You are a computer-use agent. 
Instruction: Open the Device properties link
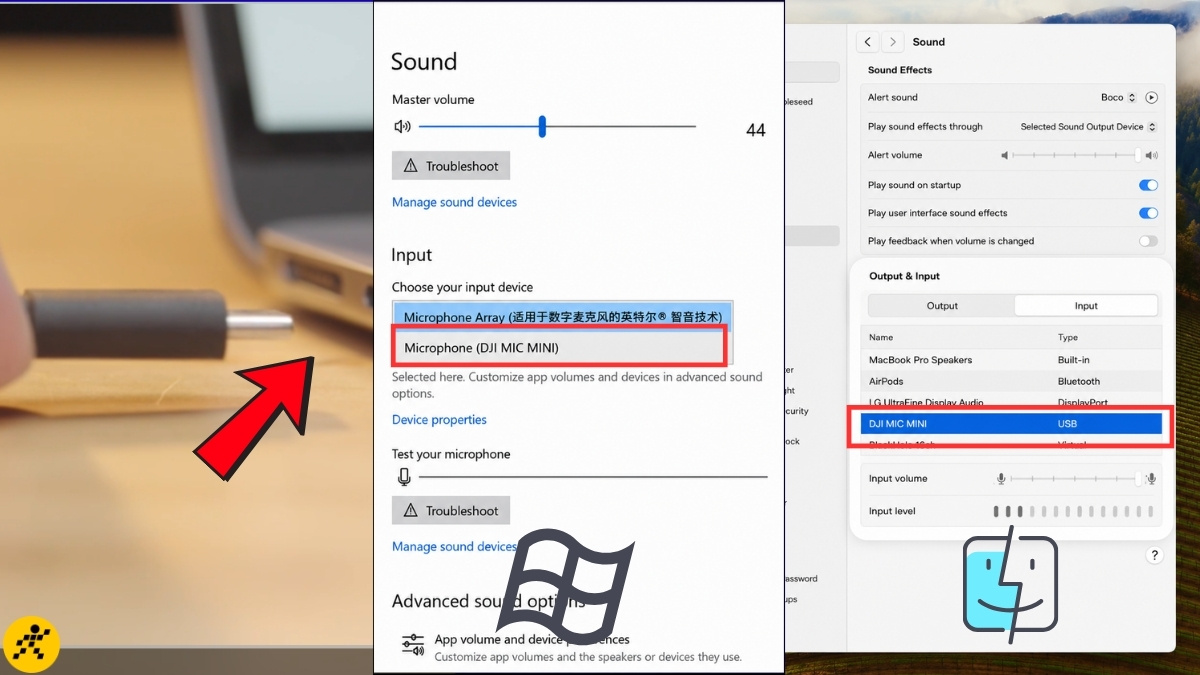point(439,420)
